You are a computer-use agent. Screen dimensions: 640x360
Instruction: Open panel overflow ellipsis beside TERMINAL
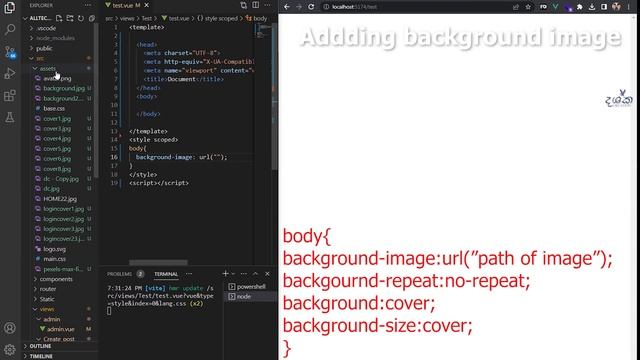(x=189, y=274)
